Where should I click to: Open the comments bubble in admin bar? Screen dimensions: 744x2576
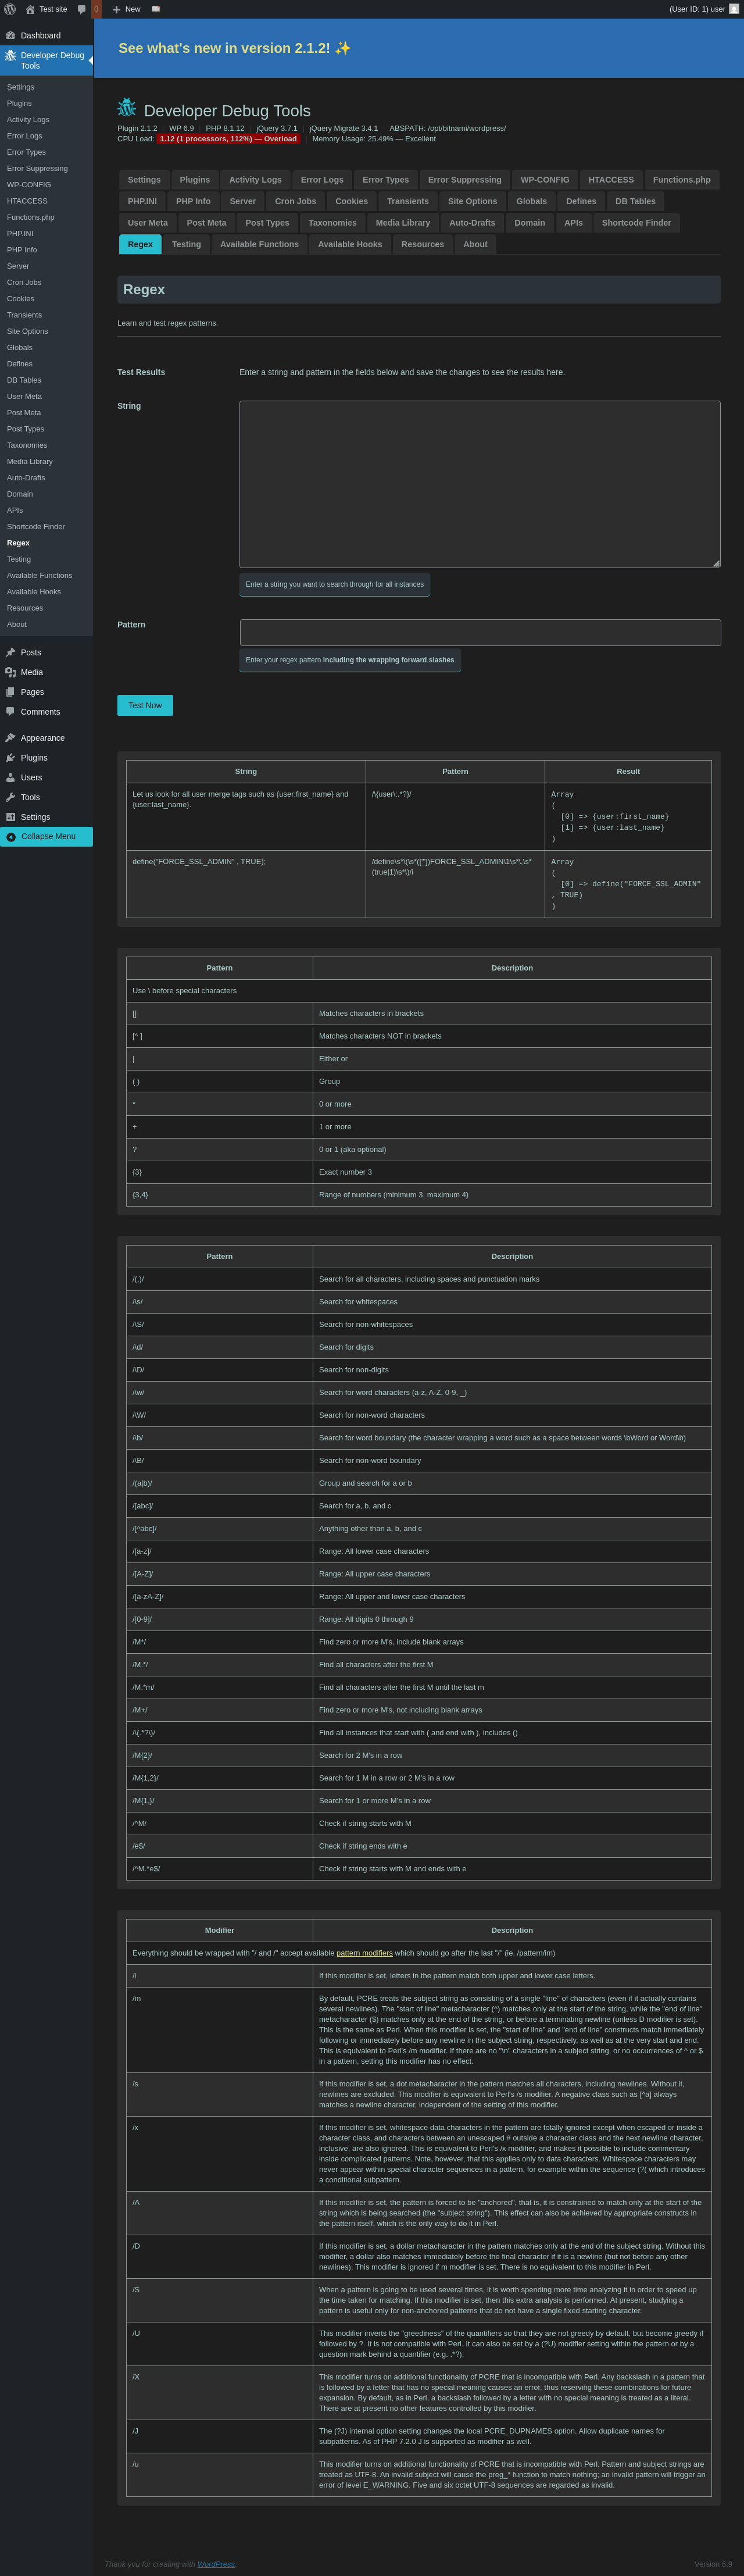coord(82,9)
